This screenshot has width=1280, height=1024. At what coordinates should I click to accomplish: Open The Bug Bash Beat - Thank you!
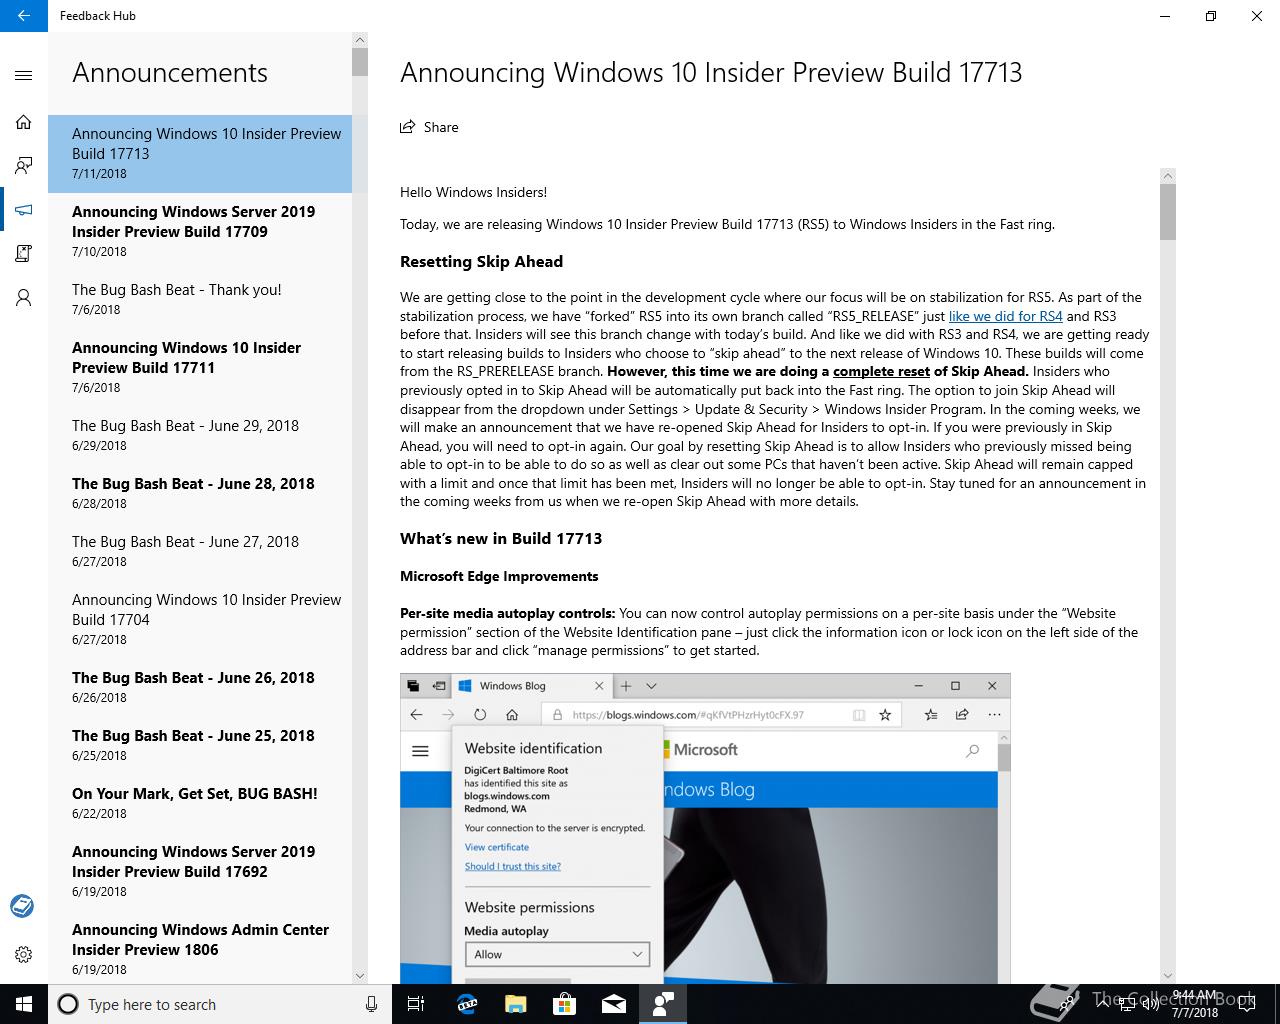pos(200,299)
